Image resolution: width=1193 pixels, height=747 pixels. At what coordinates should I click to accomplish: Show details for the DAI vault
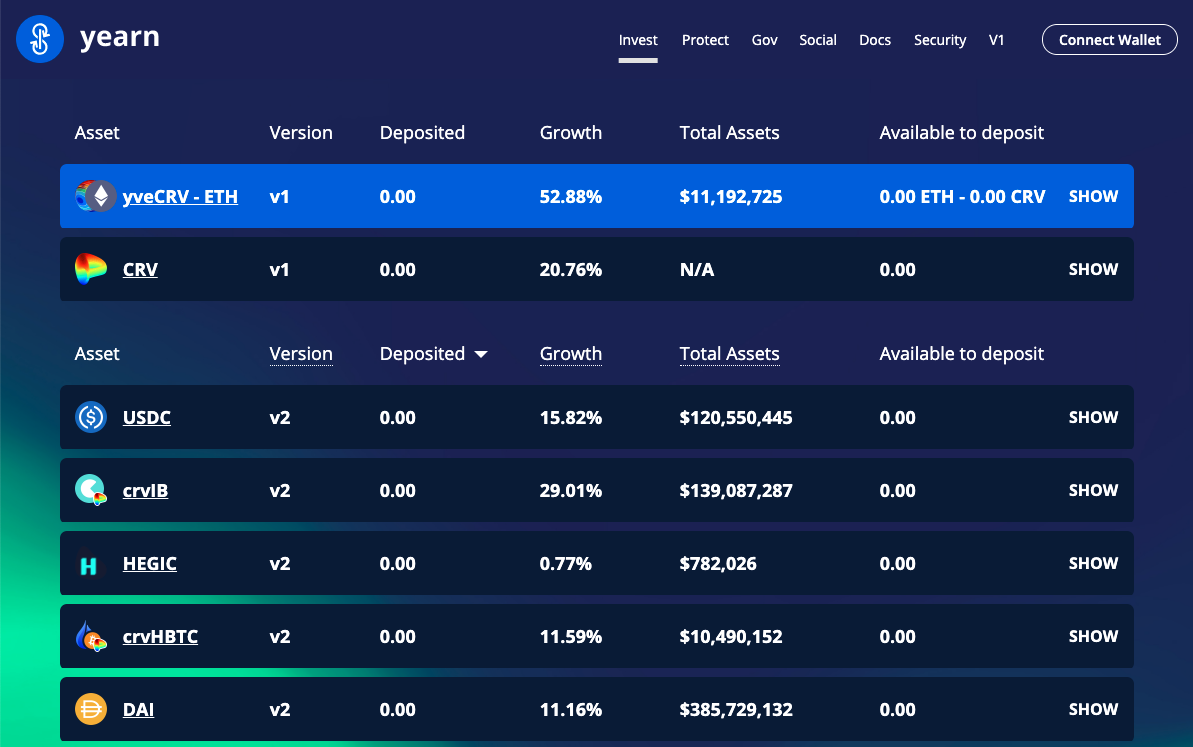click(1093, 709)
